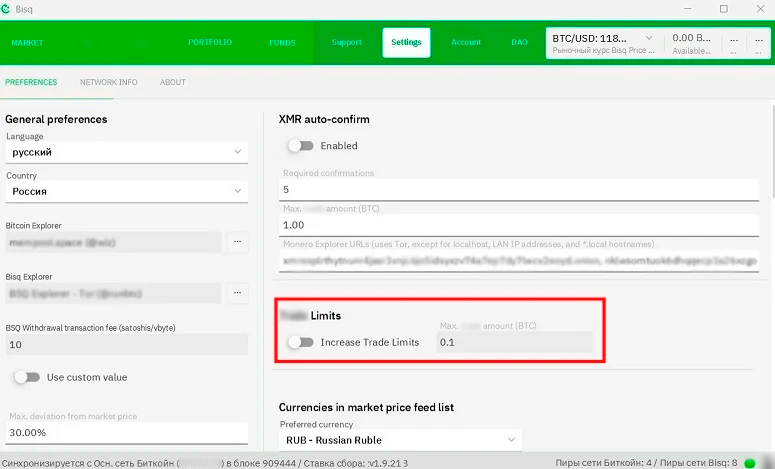This screenshot has height=469, width=775.
Task: Go to the Portfolio section
Action: [210, 43]
